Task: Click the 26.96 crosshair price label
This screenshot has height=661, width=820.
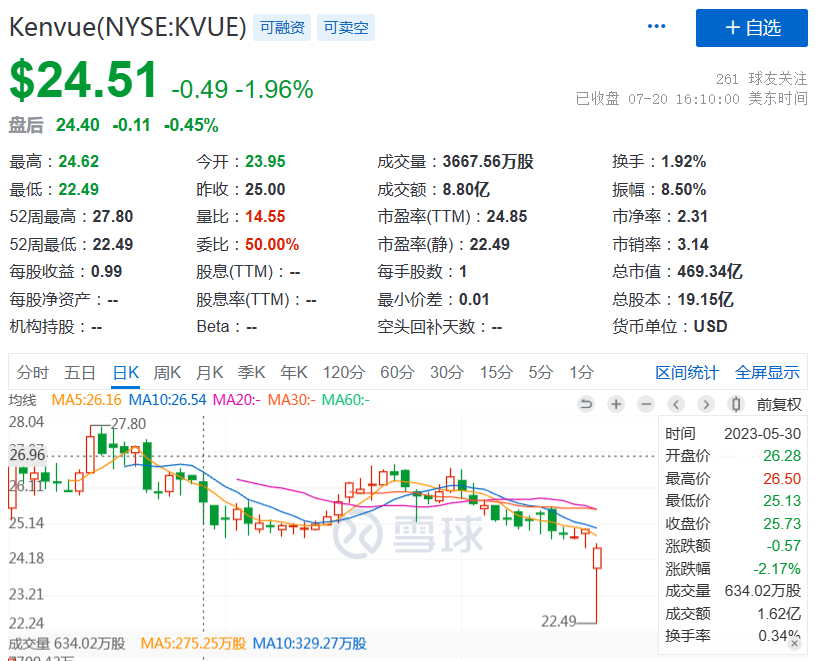Action: pyautogui.click(x=27, y=455)
